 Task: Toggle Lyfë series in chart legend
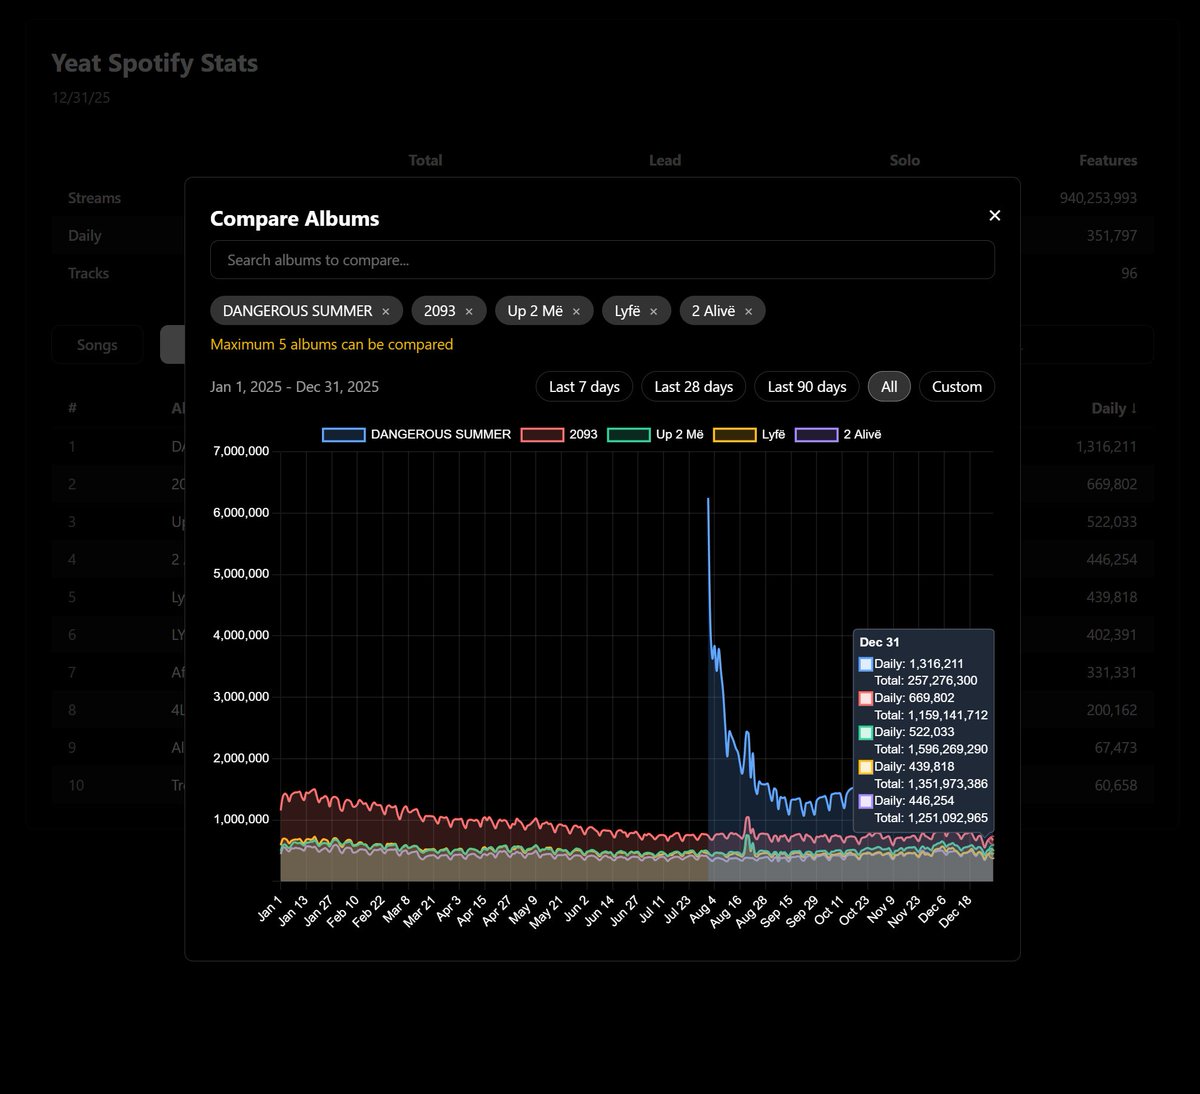pyautogui.click(x=749, y=435)
